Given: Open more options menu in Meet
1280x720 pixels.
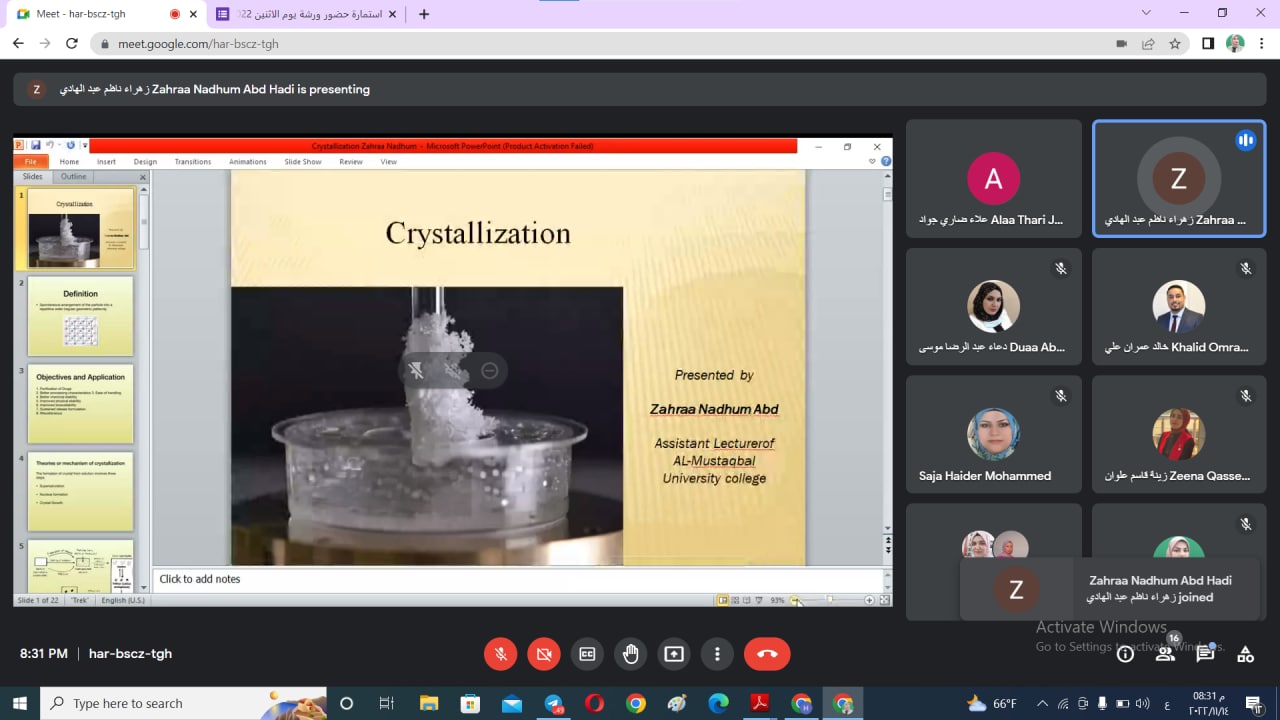Looking at the screenshot, I should click(717, 654).
